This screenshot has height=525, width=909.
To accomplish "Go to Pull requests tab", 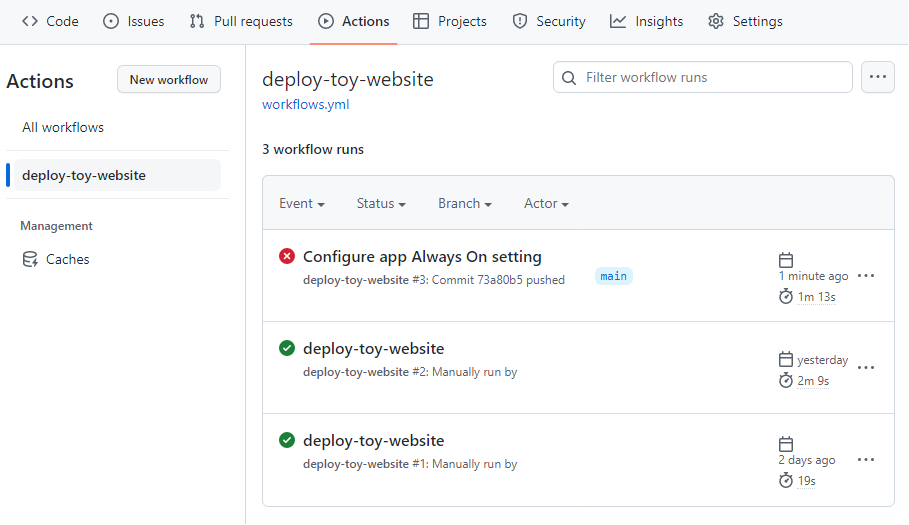I will 241,21.
